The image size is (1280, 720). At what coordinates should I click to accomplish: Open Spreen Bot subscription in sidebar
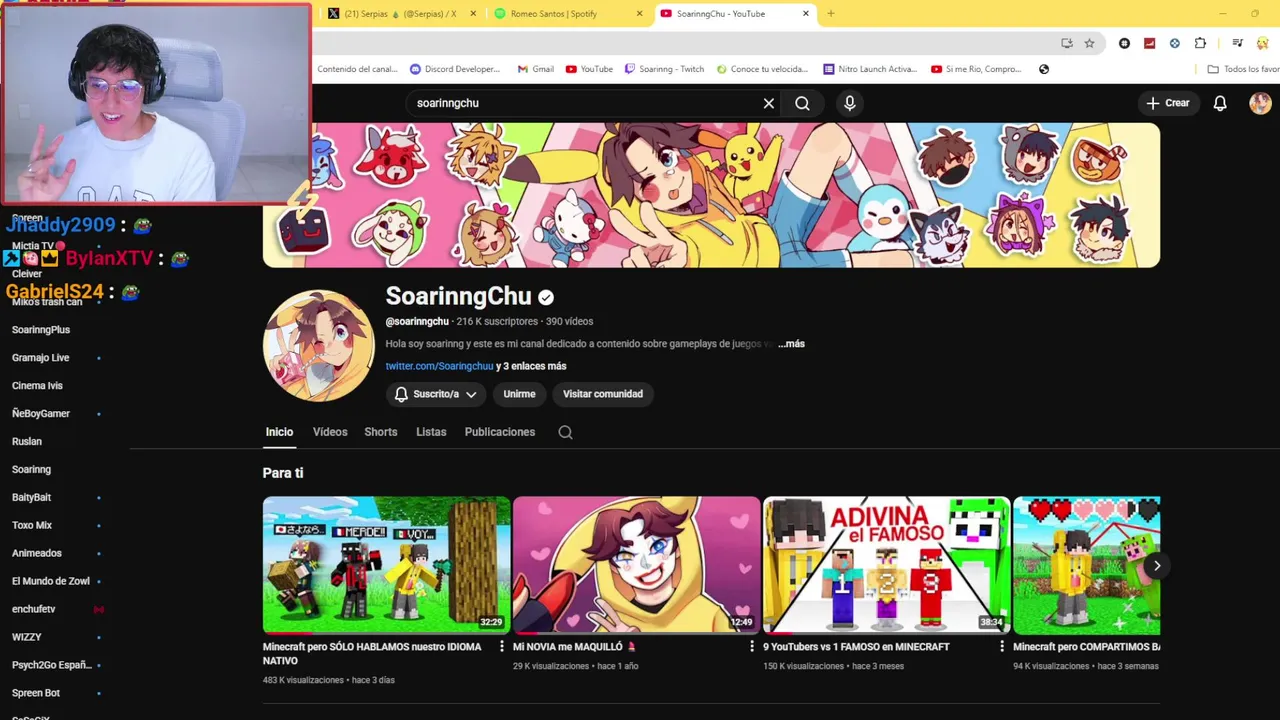pos(36,694)
